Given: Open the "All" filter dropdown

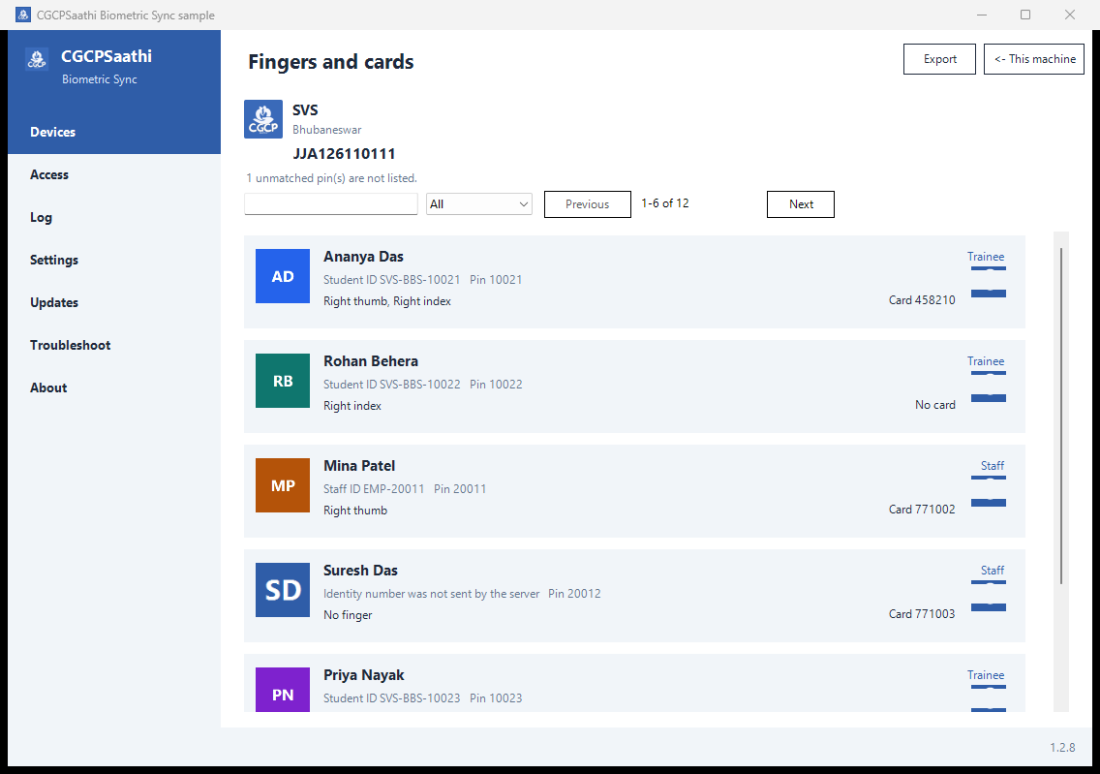Looking at the screenshot, I should [479, 204].
